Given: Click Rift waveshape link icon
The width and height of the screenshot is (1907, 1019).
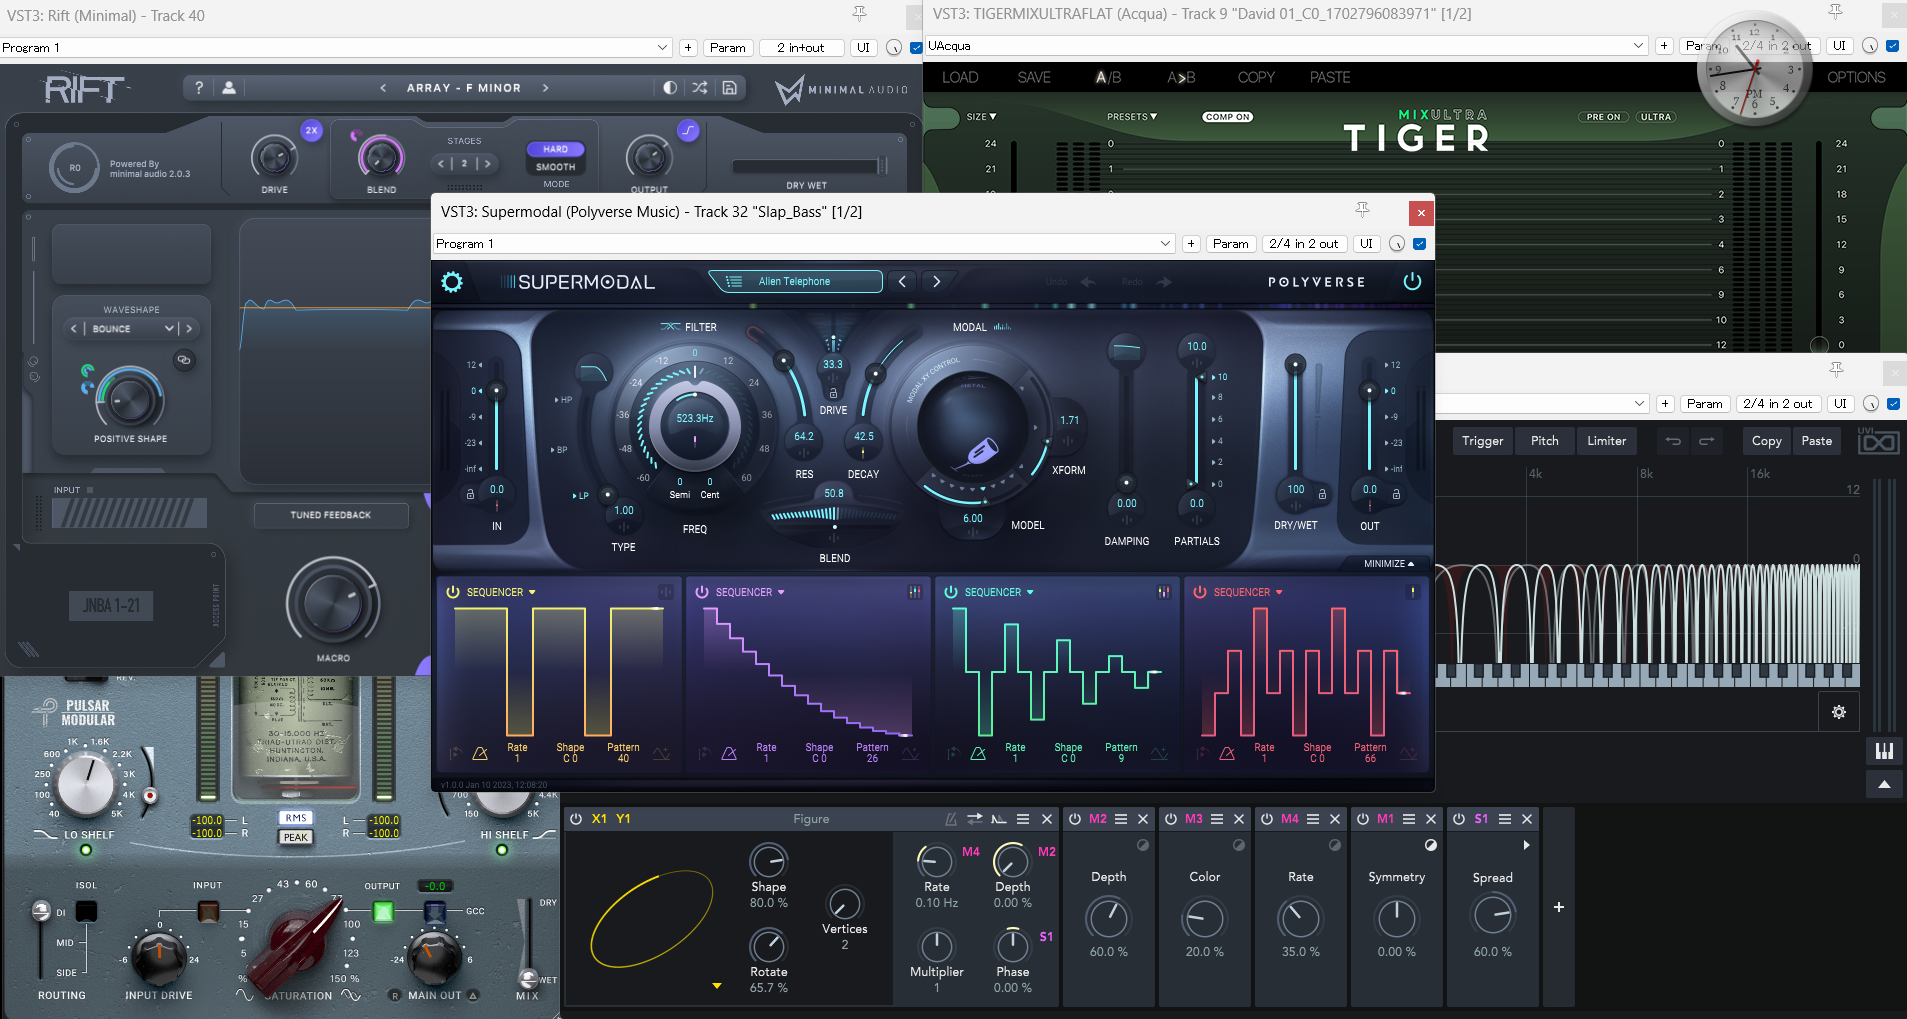Looking at the screenshot, I should pyautogui.click(x=184, y=360).
